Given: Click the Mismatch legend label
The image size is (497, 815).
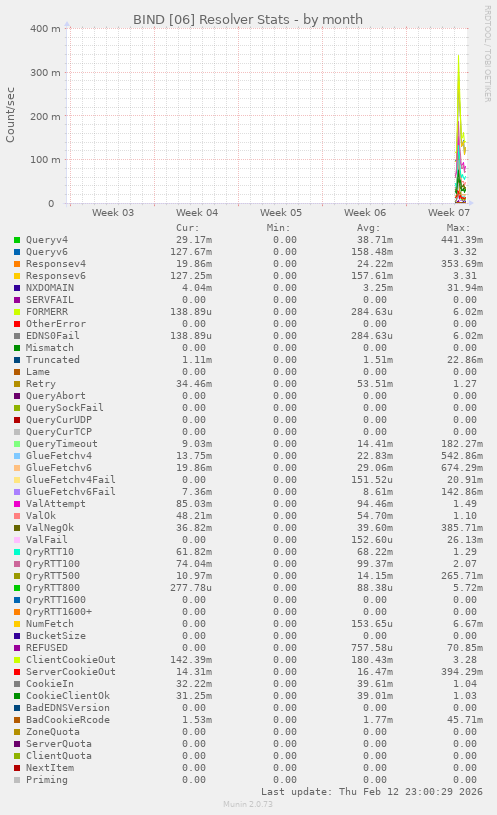Looking at the screenshot, I should [x=50, y=348].
